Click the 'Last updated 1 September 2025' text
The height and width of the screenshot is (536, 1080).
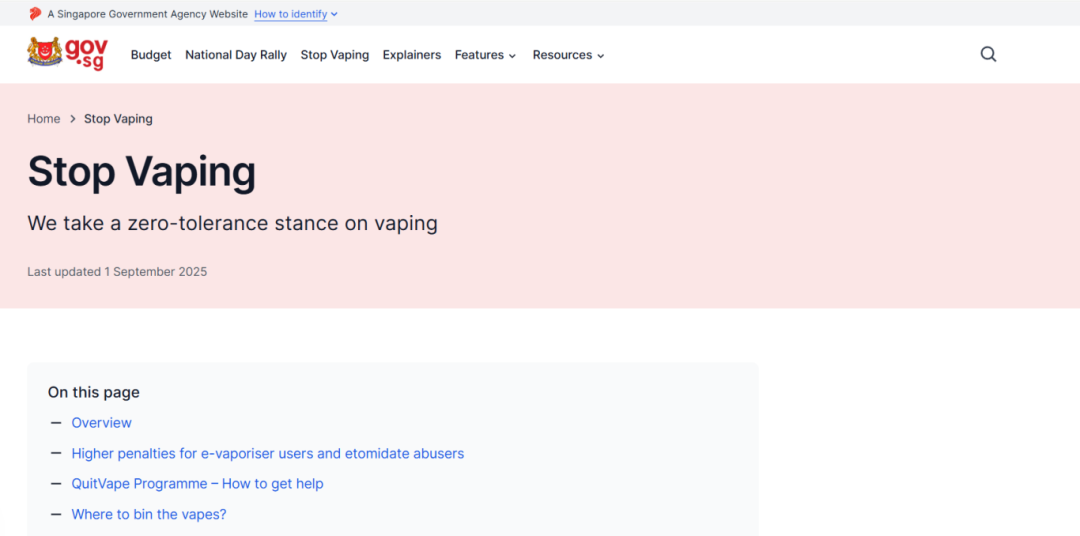117,272
